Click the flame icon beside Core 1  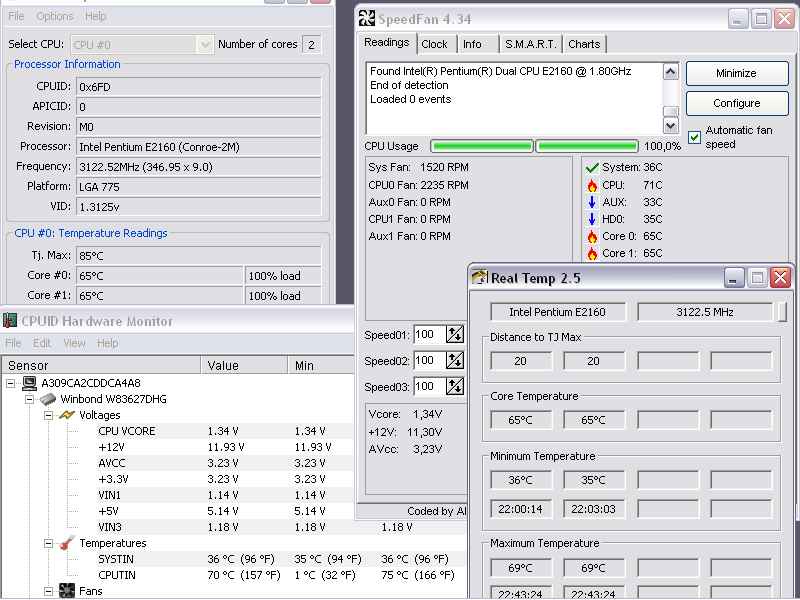tap(592, 253)
